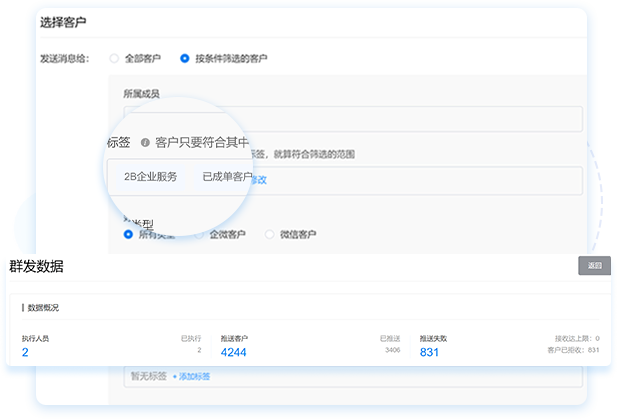Click the 数据概况 section heading
The height and width of the screenshot is (419, 617).
(43, 308)
